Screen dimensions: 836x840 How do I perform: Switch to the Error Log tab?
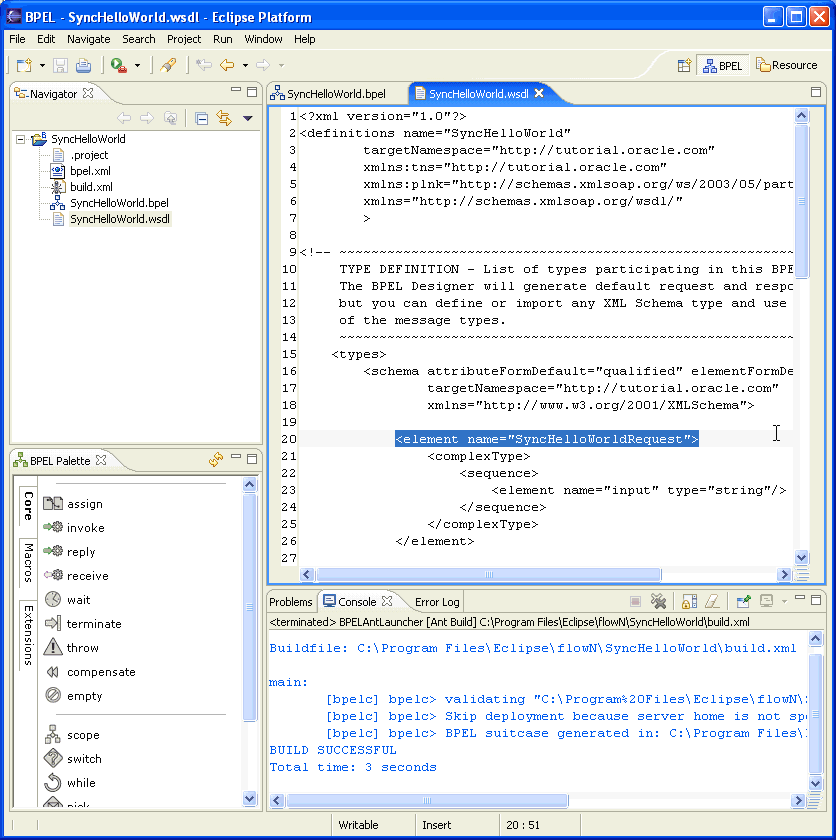(x=436, y=602)
